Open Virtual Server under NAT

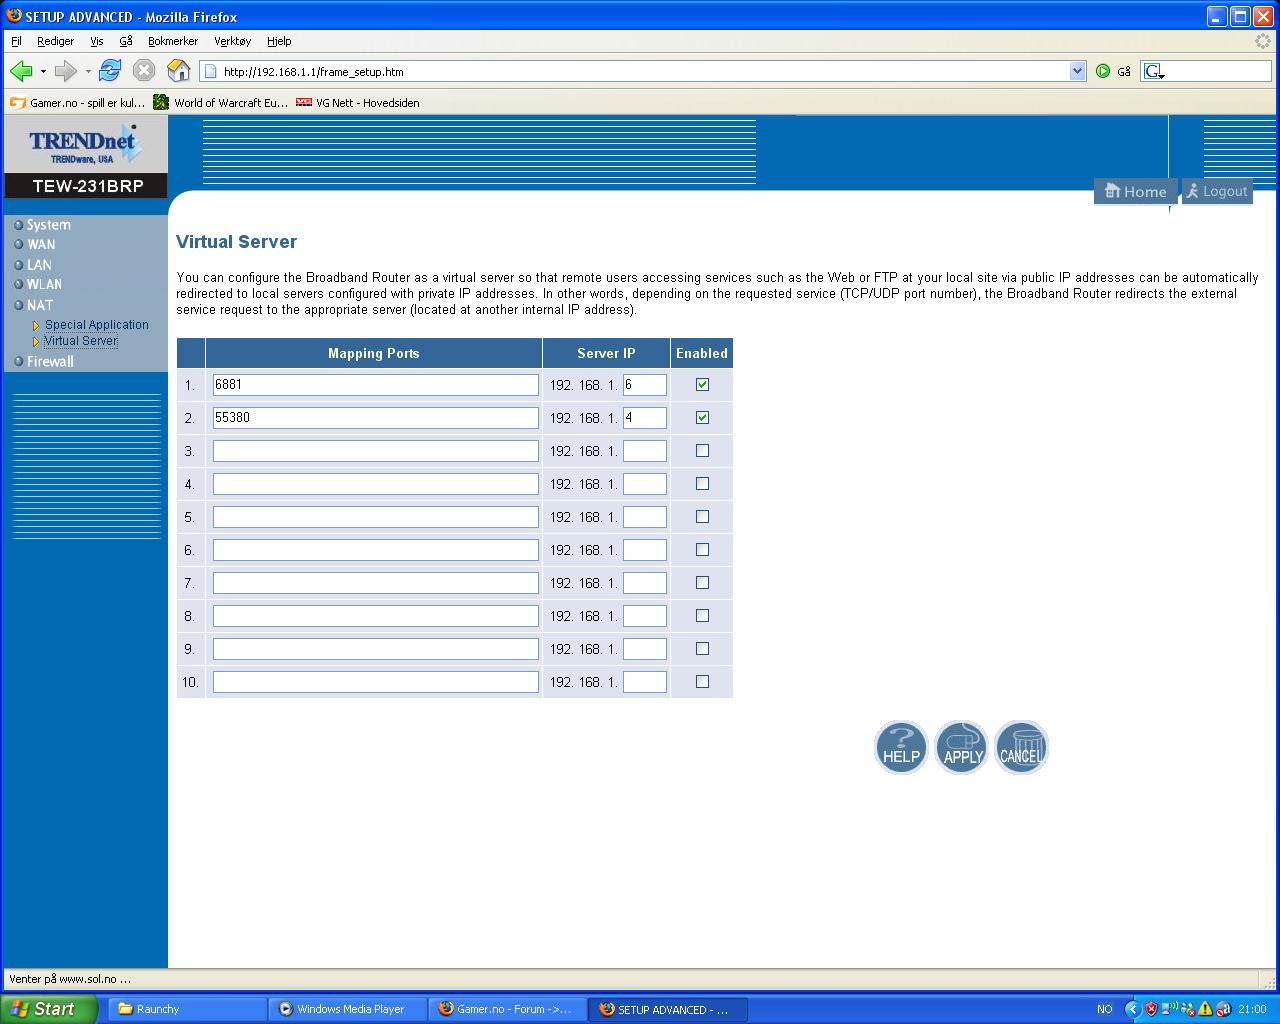[81, 341]
